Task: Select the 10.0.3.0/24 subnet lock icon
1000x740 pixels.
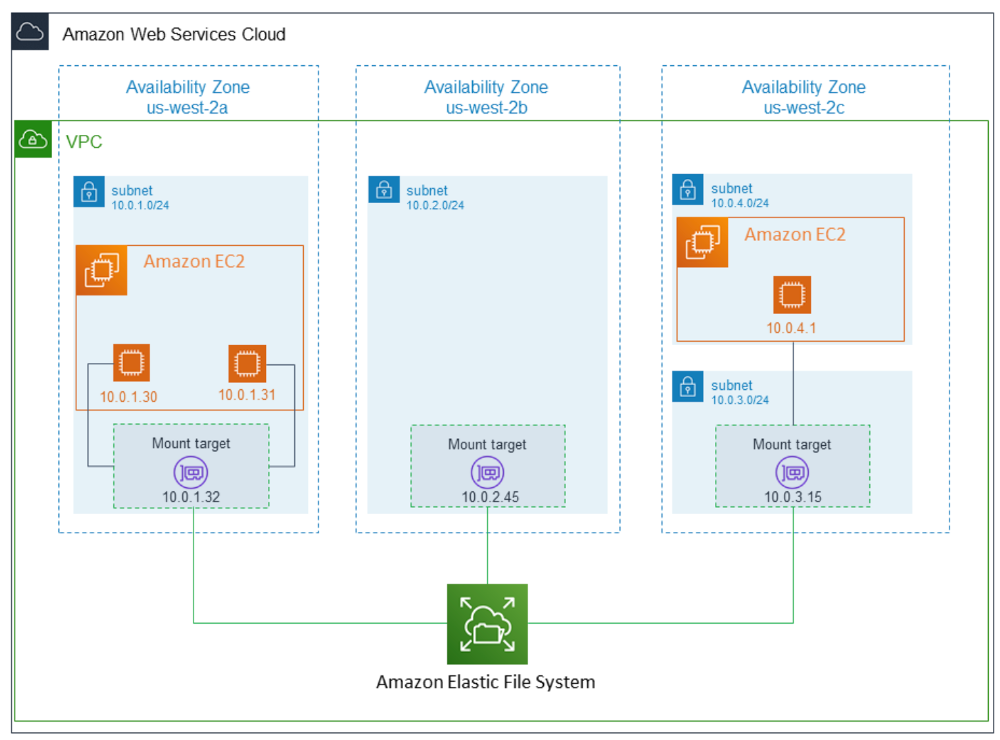Action: pos(688,386)
